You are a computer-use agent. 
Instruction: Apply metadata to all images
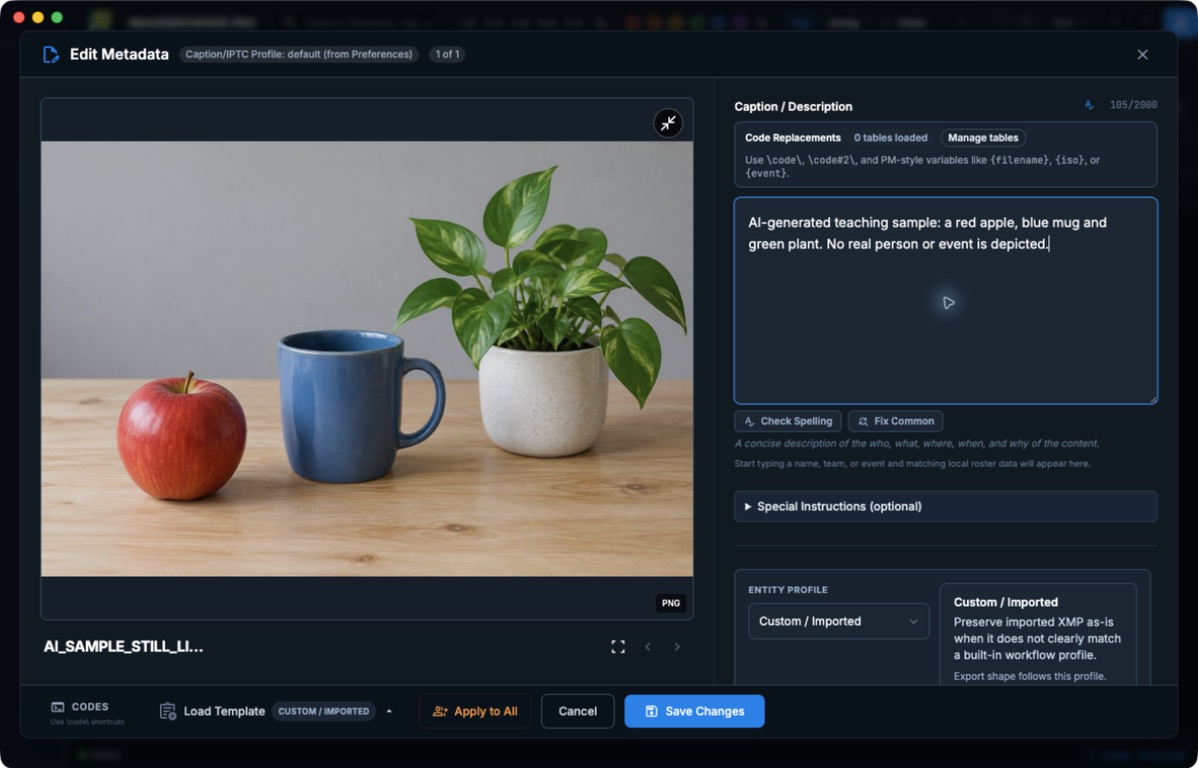point(475,711)
